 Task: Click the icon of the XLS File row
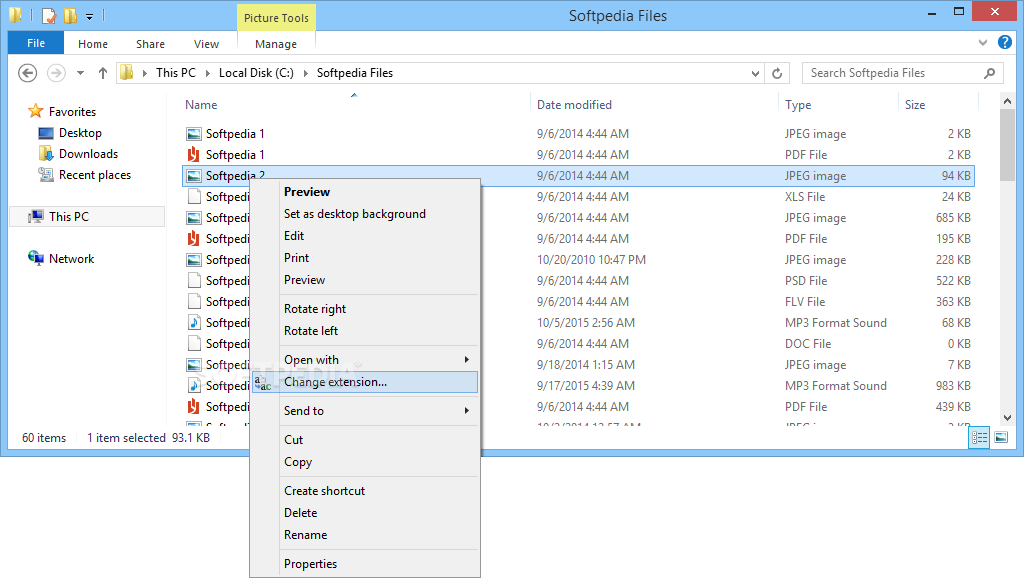(194, 197)
